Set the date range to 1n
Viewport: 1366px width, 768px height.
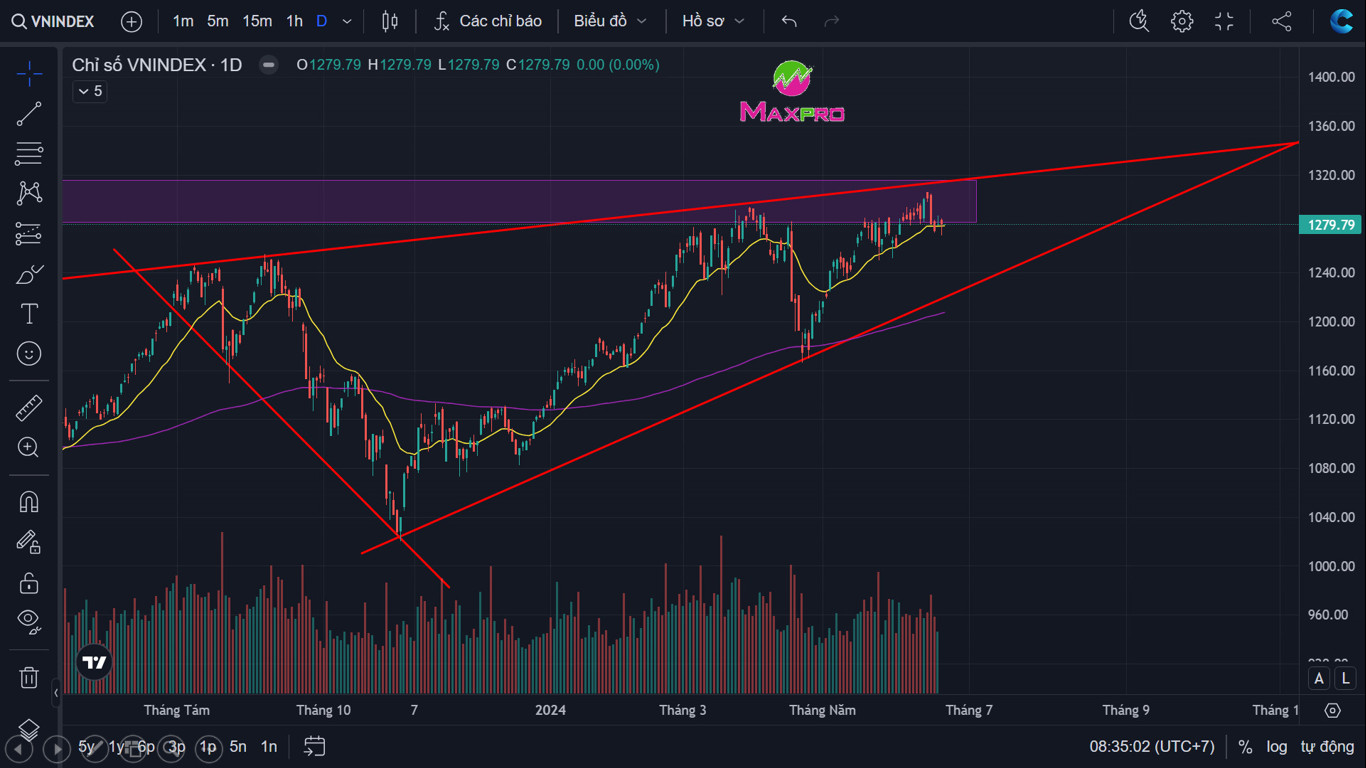[269, 746]
